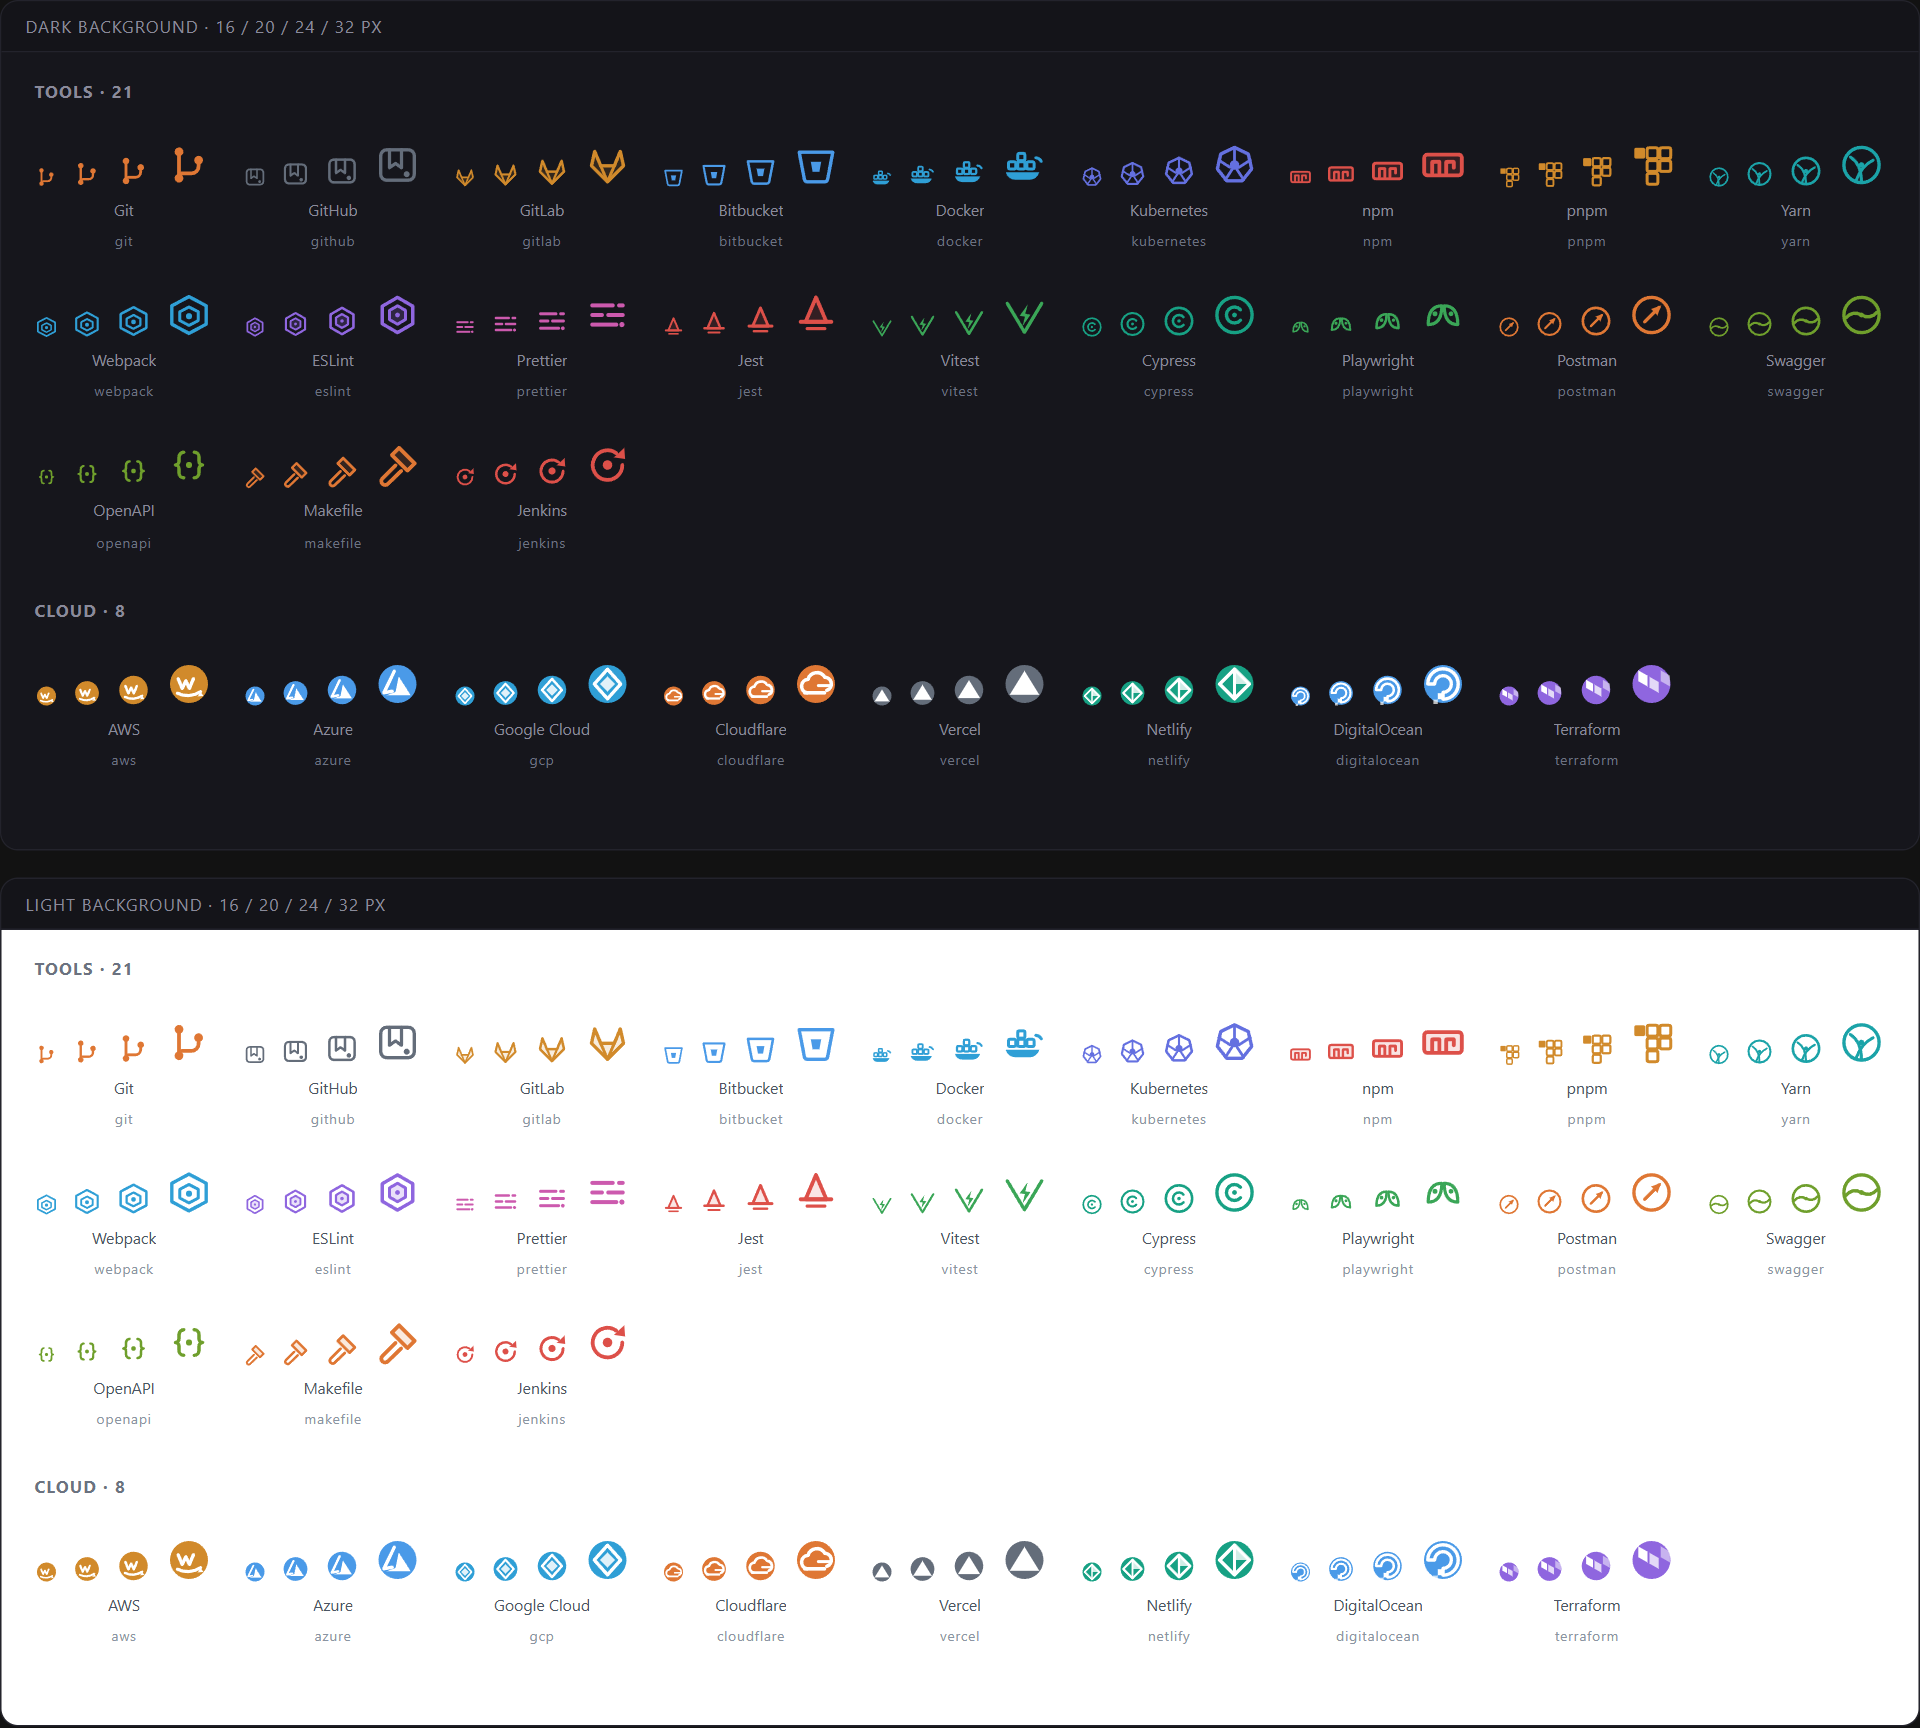
Task: Click the largest AWS icon in light section
Action: [x=188, y=1560]
